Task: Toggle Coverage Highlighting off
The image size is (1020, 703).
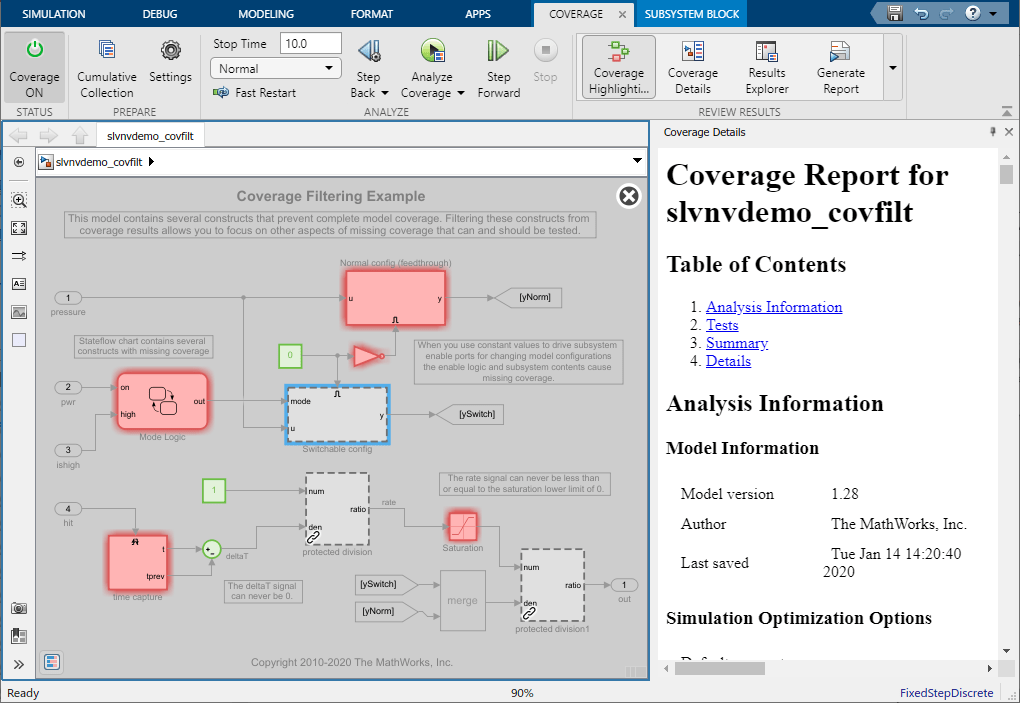Action: (x=618, y=67)
